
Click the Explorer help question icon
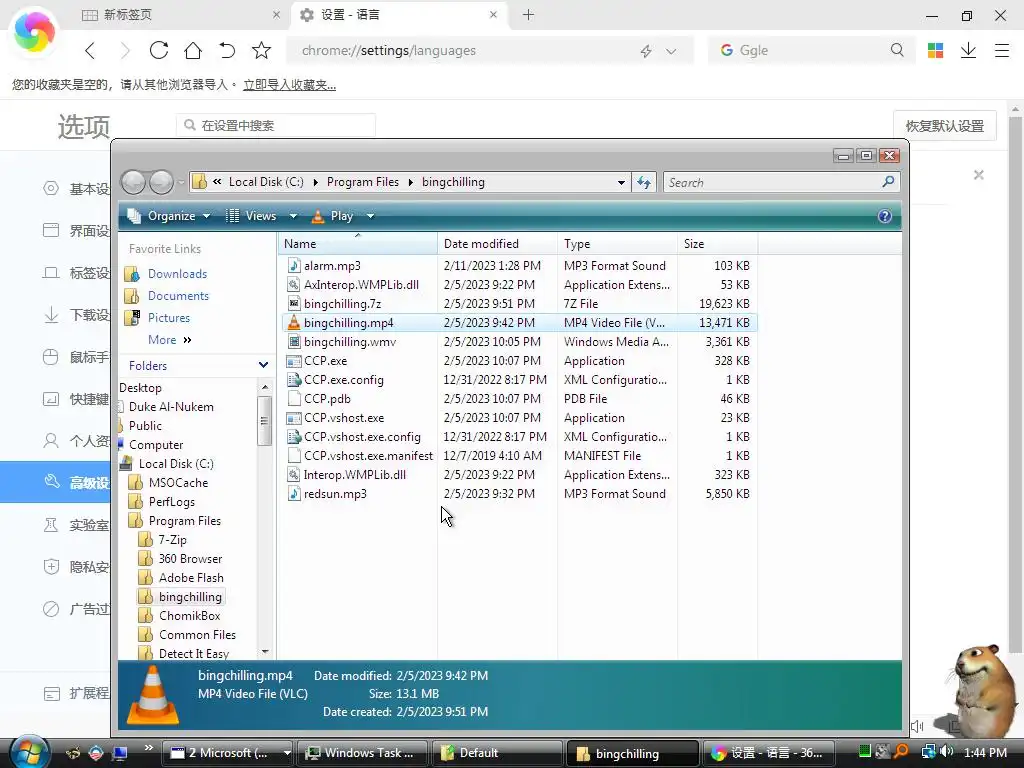click(x=885, y=216)
